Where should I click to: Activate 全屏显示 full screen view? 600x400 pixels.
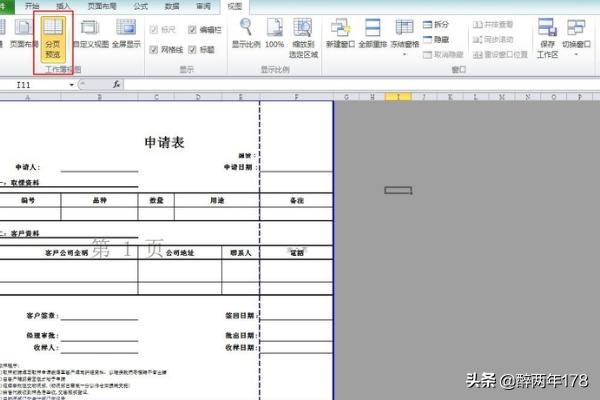point(126,34)
